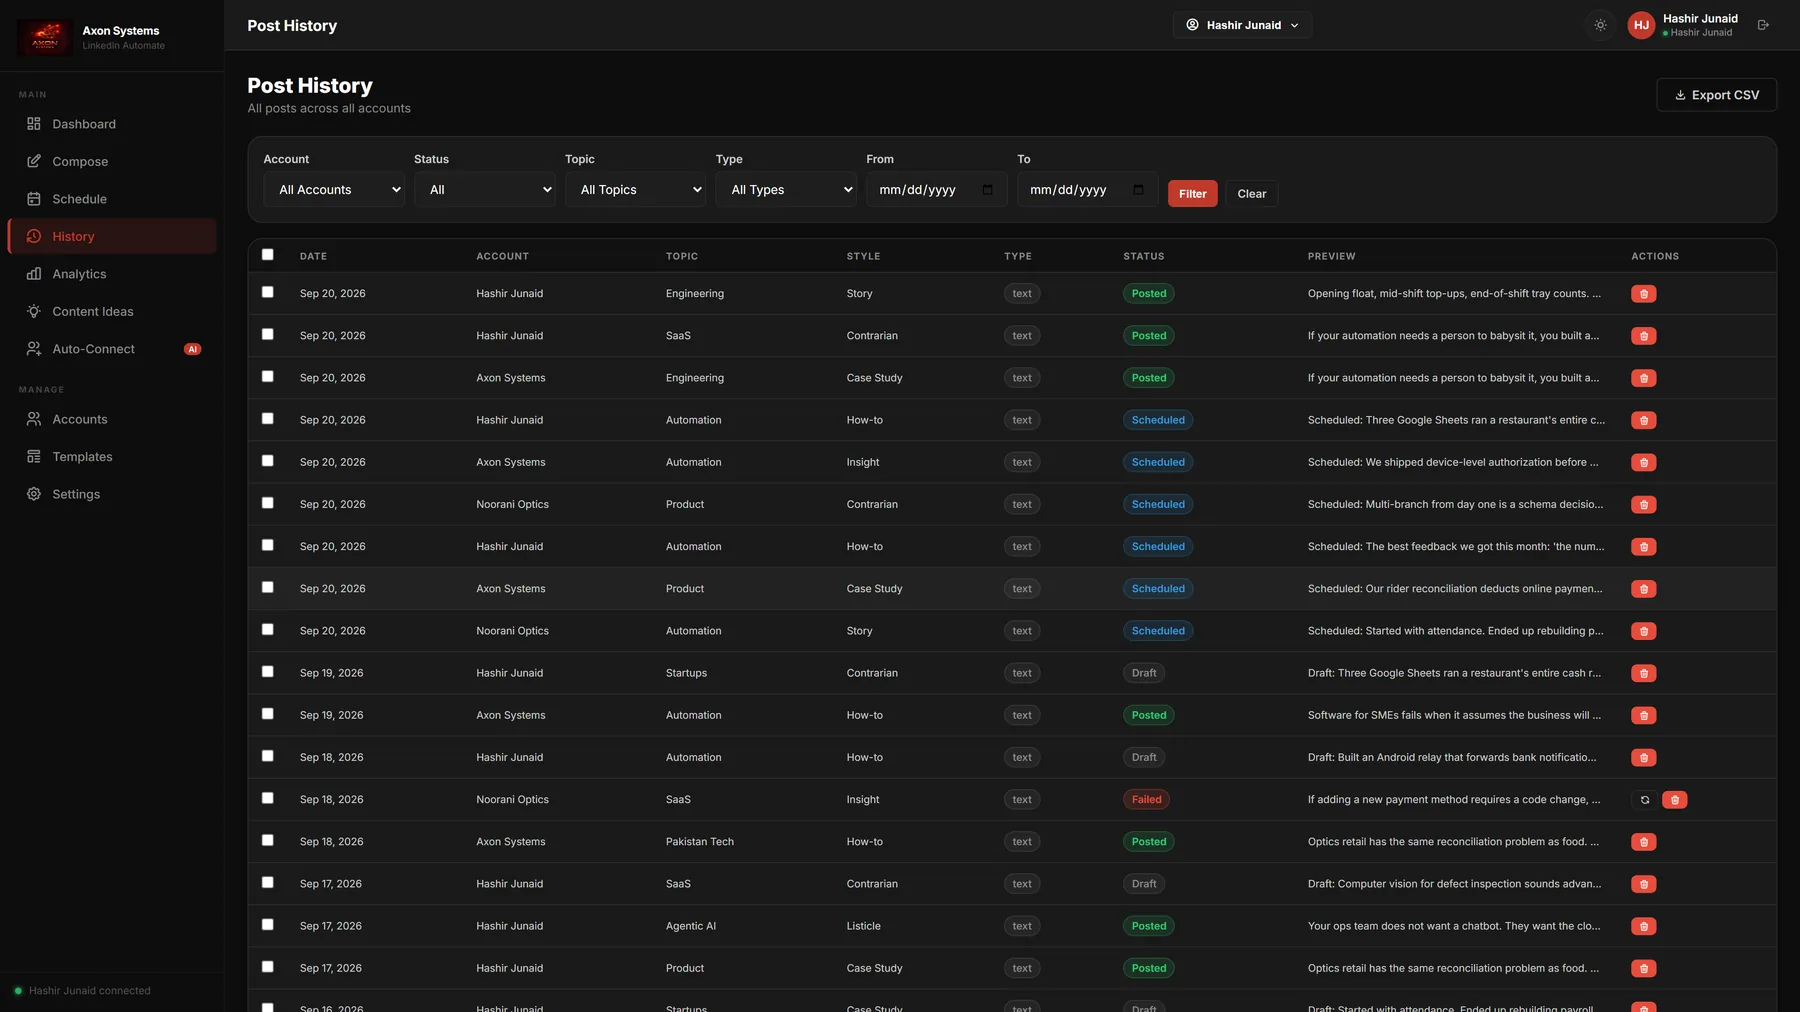Open the Hashir Junaid account switcher dropdown
The width and height of the screenshot is (1800, 1012).
1242,25
